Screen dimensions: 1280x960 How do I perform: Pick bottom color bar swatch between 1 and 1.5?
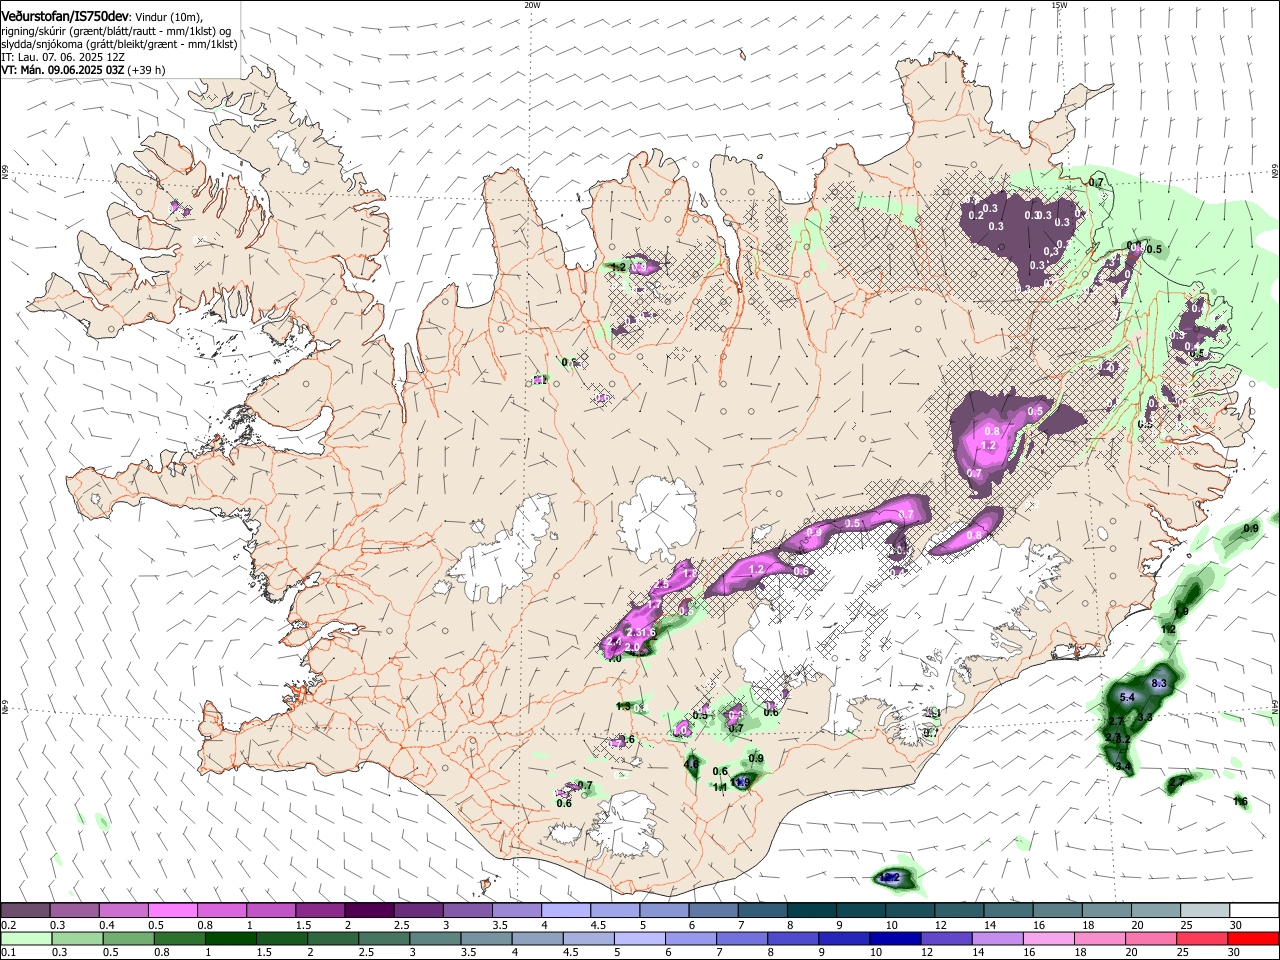(x=230, y=939)
